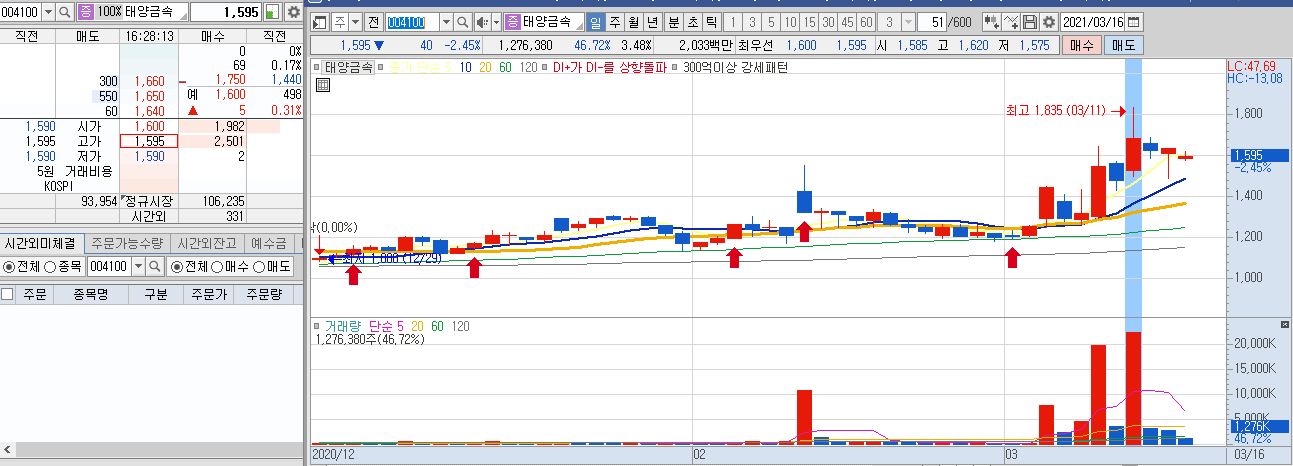Search stock in order list filter
The image size is (1293, 466).
[x=155, y=267]
